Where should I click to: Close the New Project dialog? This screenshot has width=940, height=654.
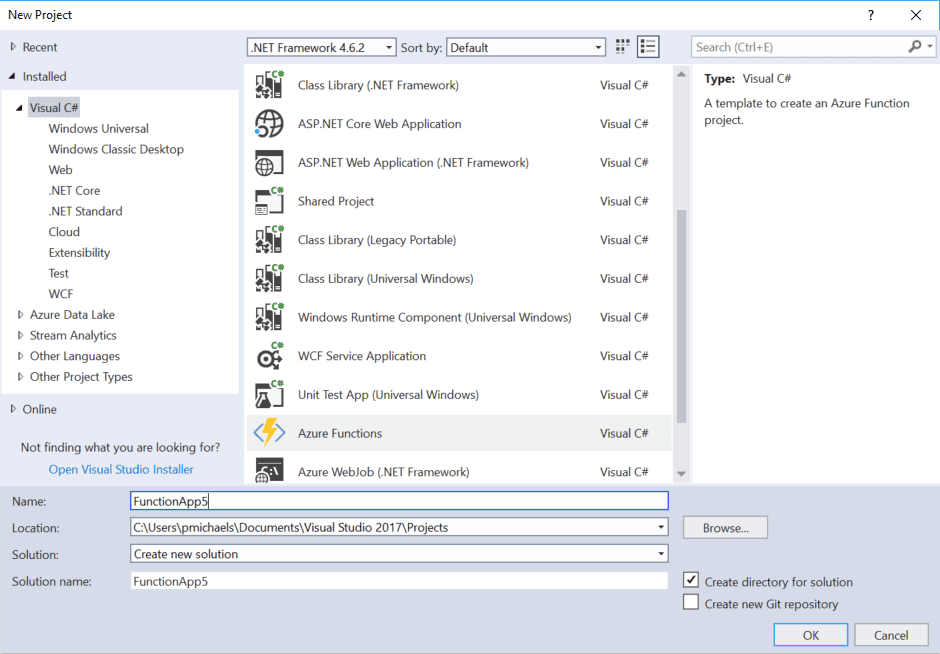tap(916, 15)
